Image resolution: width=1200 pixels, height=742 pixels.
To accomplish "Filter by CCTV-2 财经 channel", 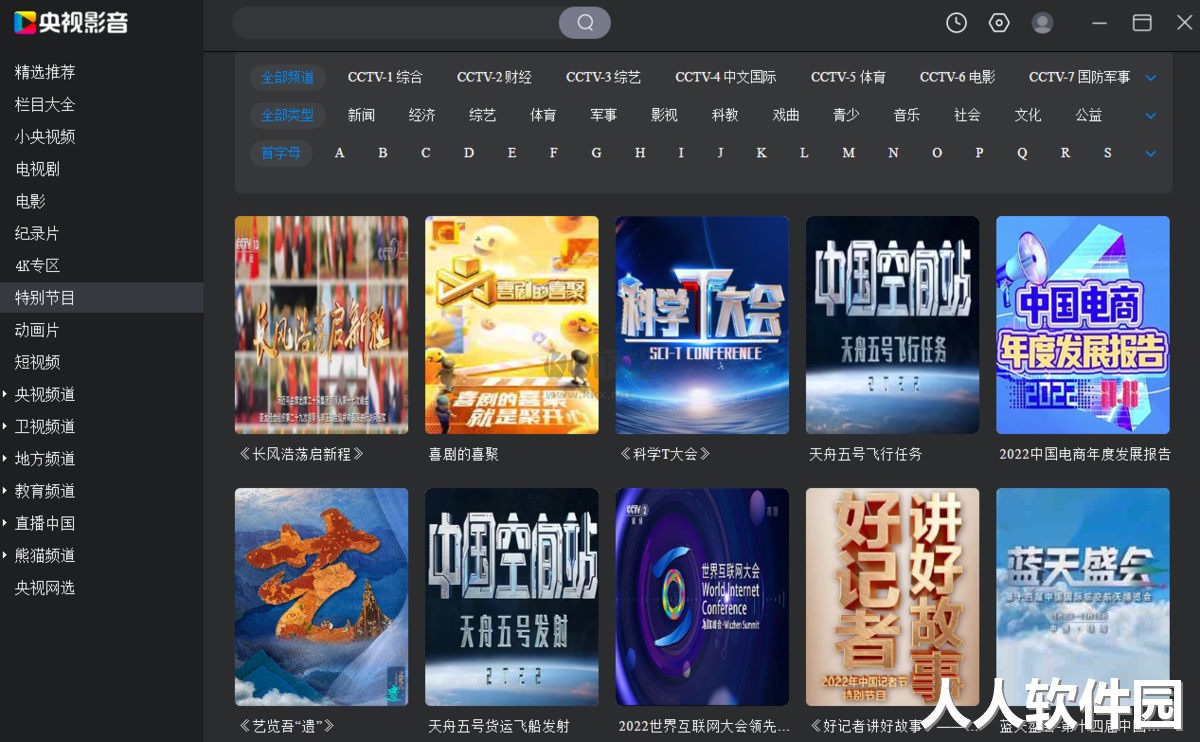I will (494, 77).
